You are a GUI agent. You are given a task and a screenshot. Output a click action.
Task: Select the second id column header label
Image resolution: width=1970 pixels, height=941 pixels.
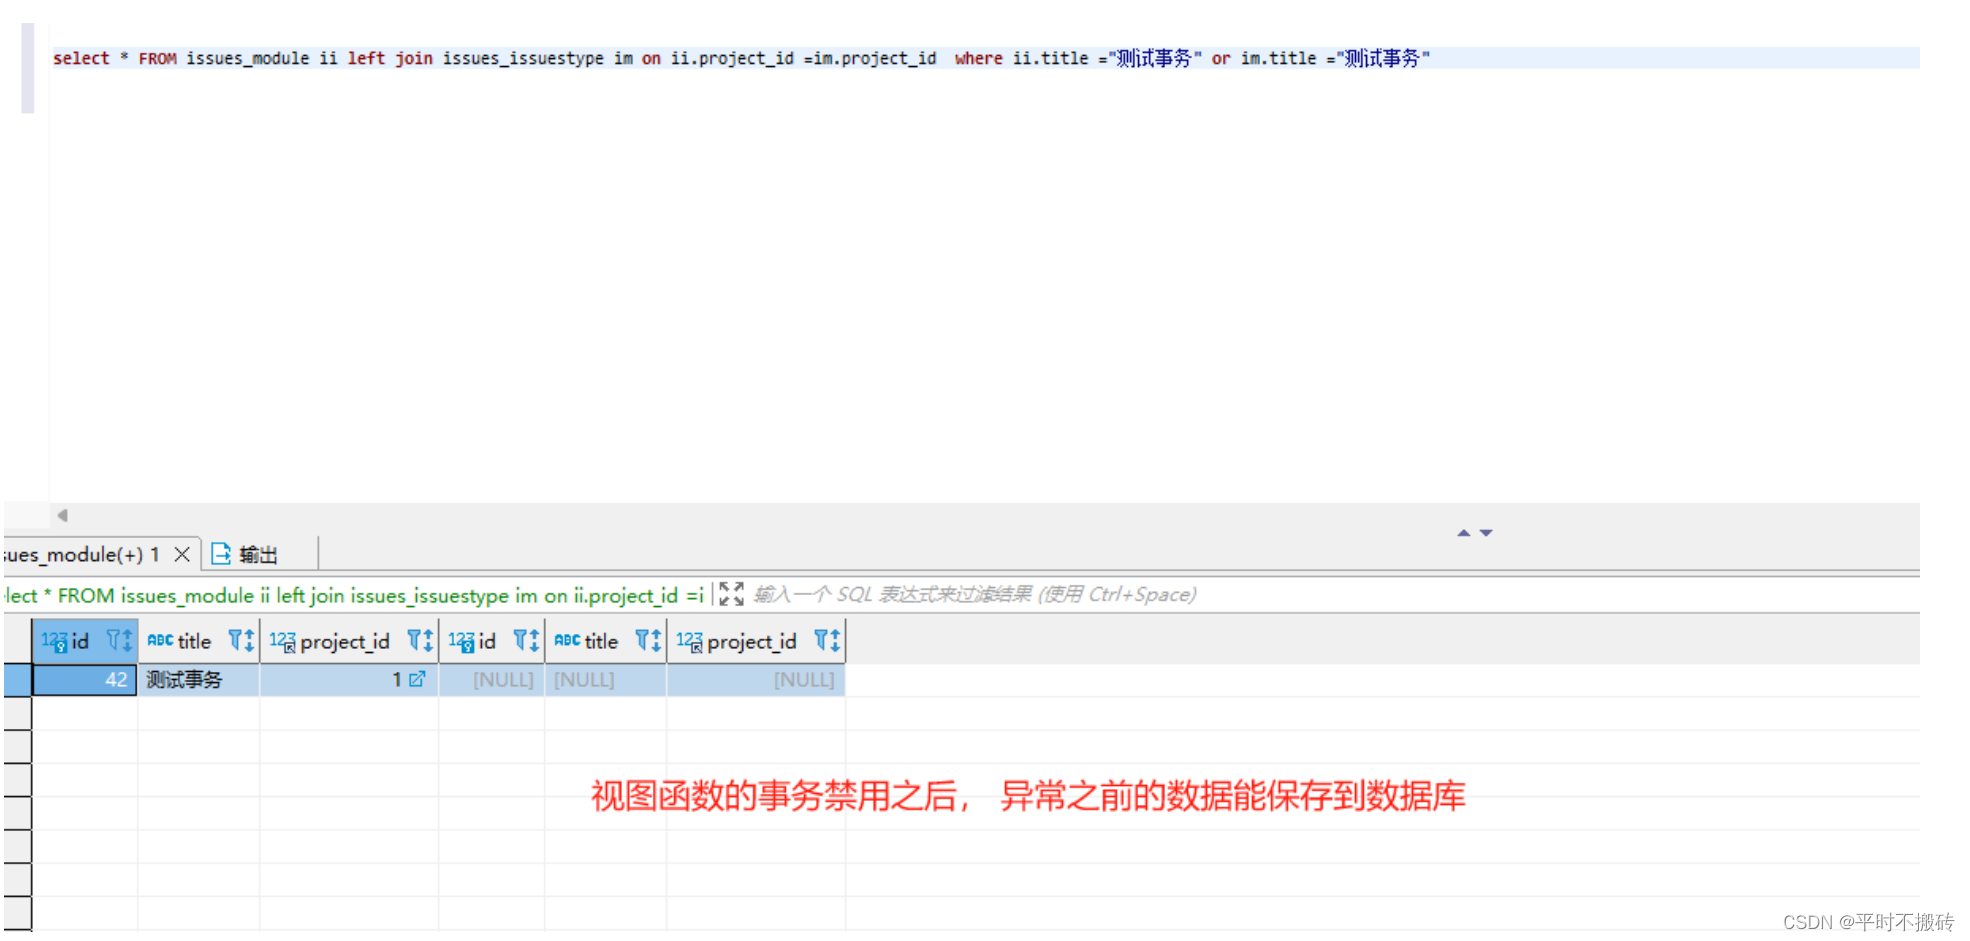click(488, 641)
